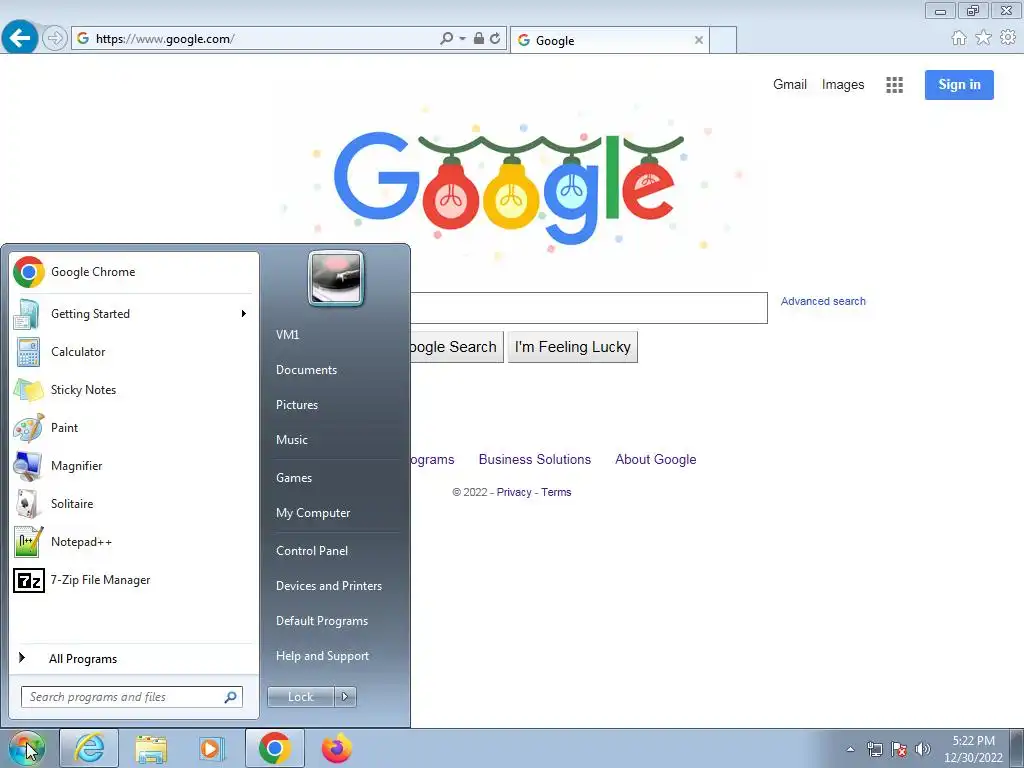Open Default Programs

click(322, 621)
